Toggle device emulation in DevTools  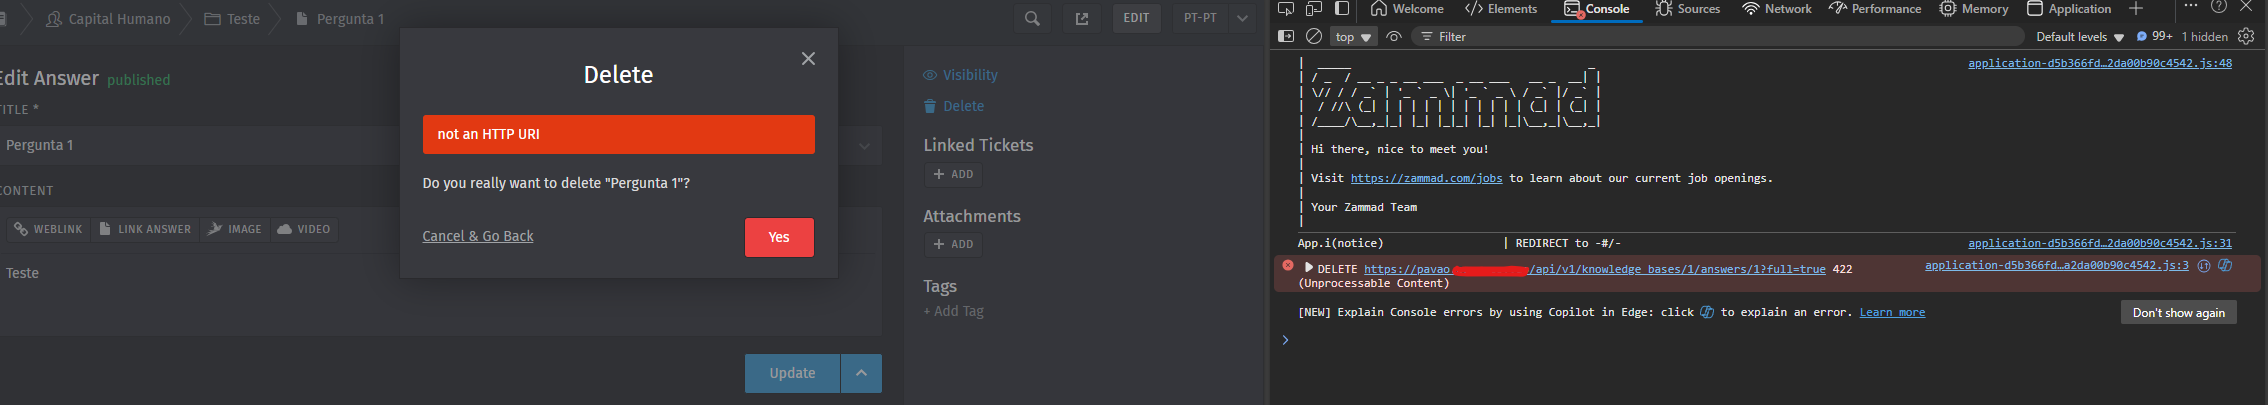[x=1314, y=8]
